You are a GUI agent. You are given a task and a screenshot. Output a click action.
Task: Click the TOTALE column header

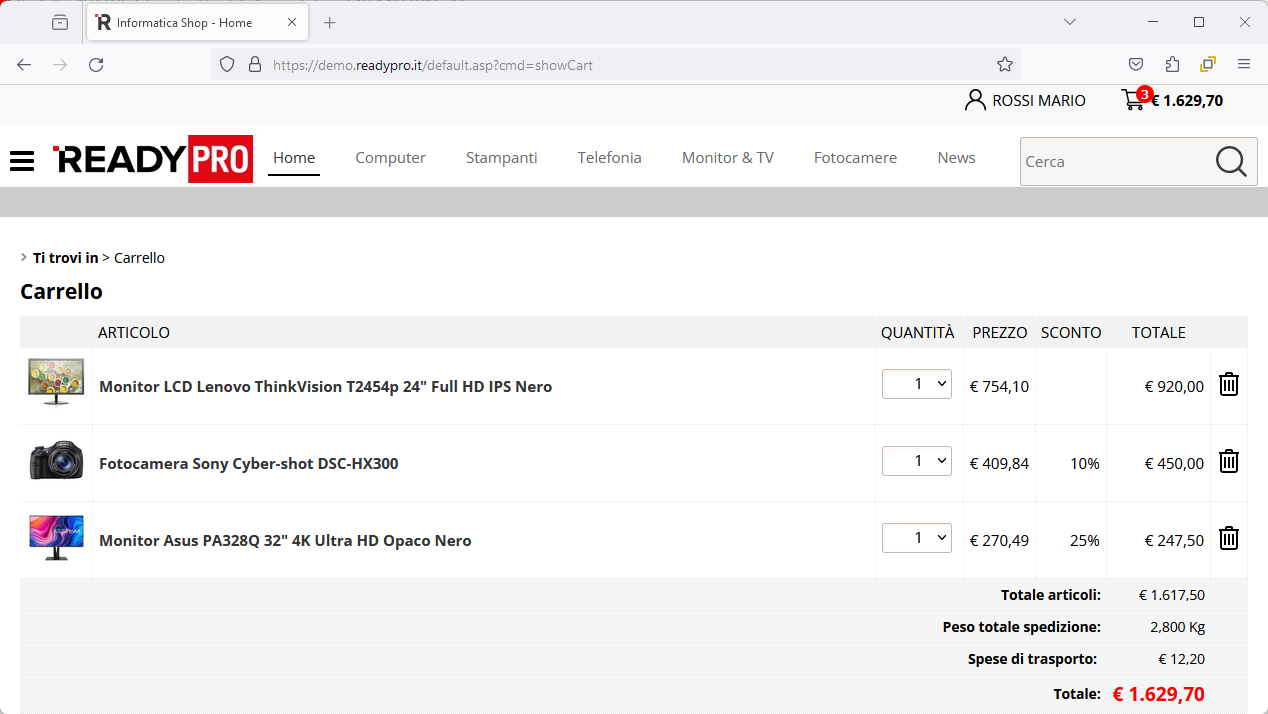point(1159,333)
